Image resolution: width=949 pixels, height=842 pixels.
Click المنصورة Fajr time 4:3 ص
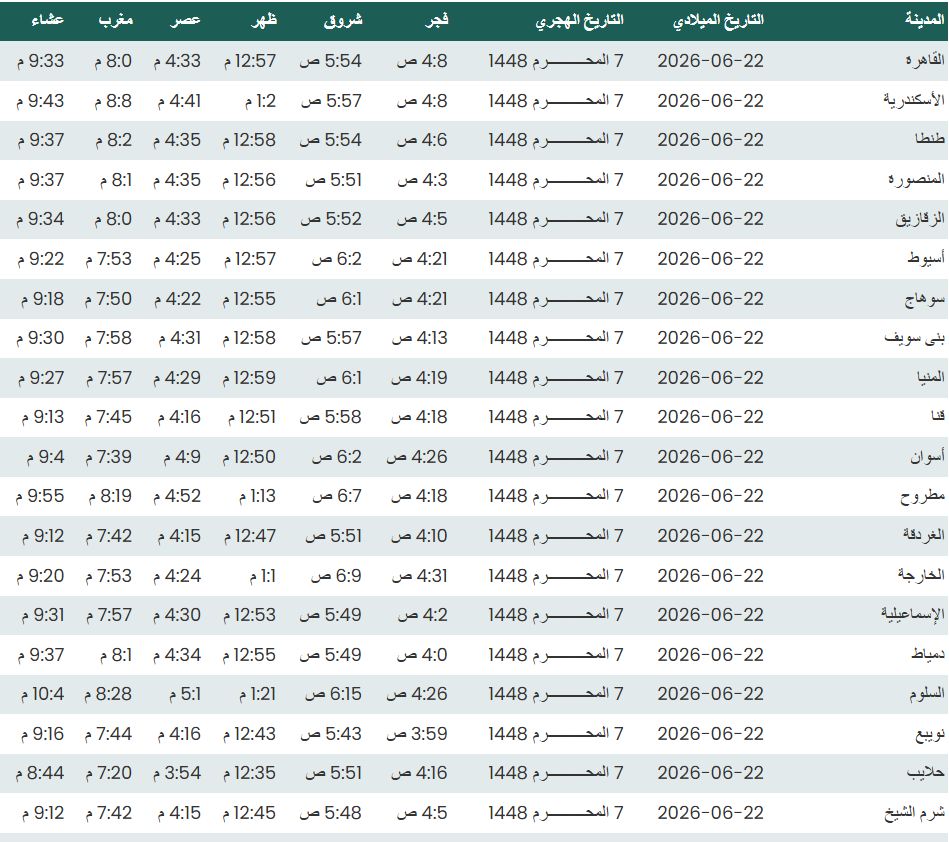pos(422,180)
